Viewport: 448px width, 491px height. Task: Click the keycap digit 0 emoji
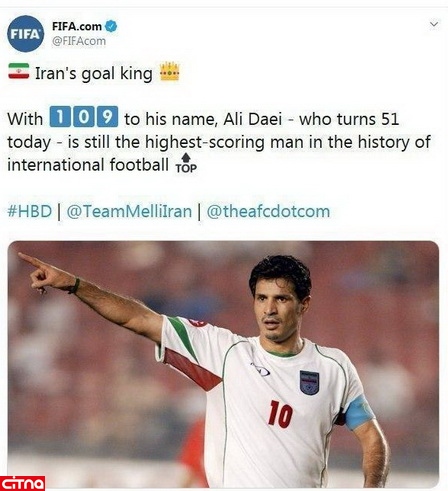click(x=84, y=116)
